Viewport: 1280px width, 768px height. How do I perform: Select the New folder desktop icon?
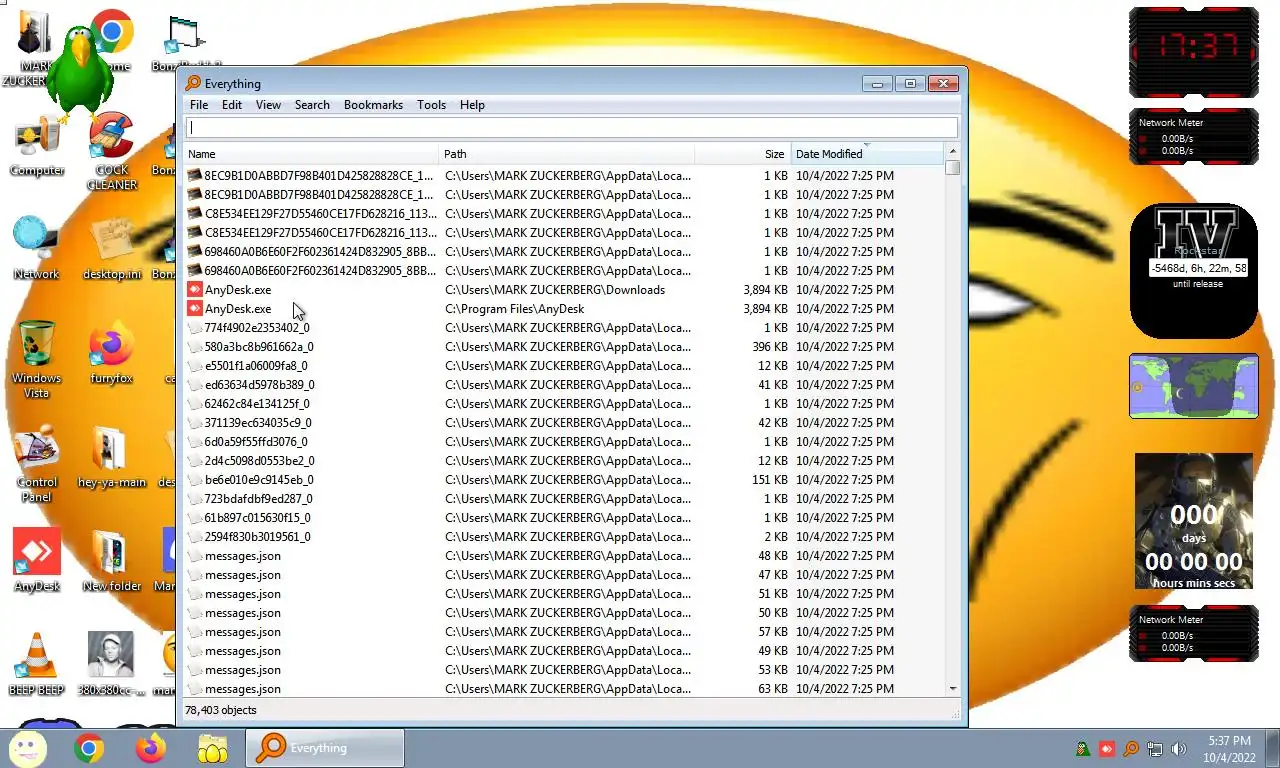[x=112, y=560]
